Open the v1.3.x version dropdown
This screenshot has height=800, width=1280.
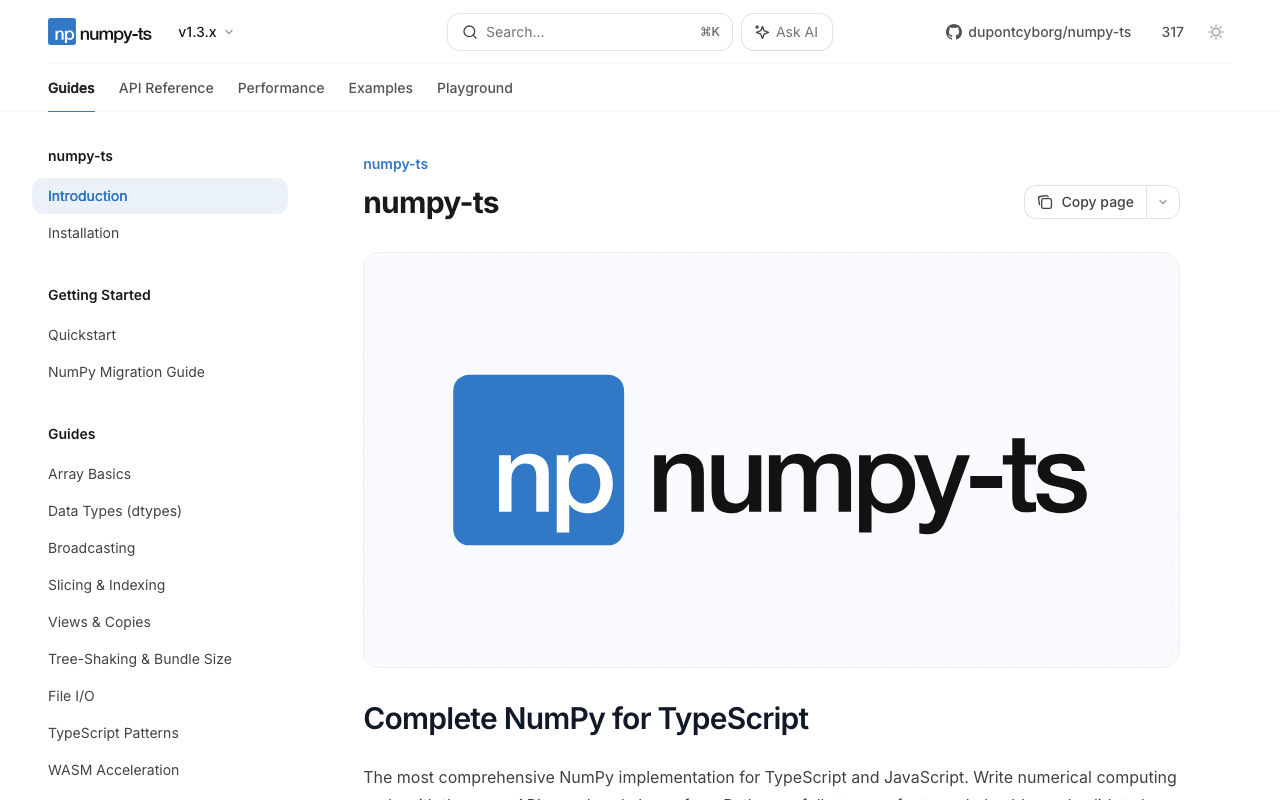coord(206,32)
